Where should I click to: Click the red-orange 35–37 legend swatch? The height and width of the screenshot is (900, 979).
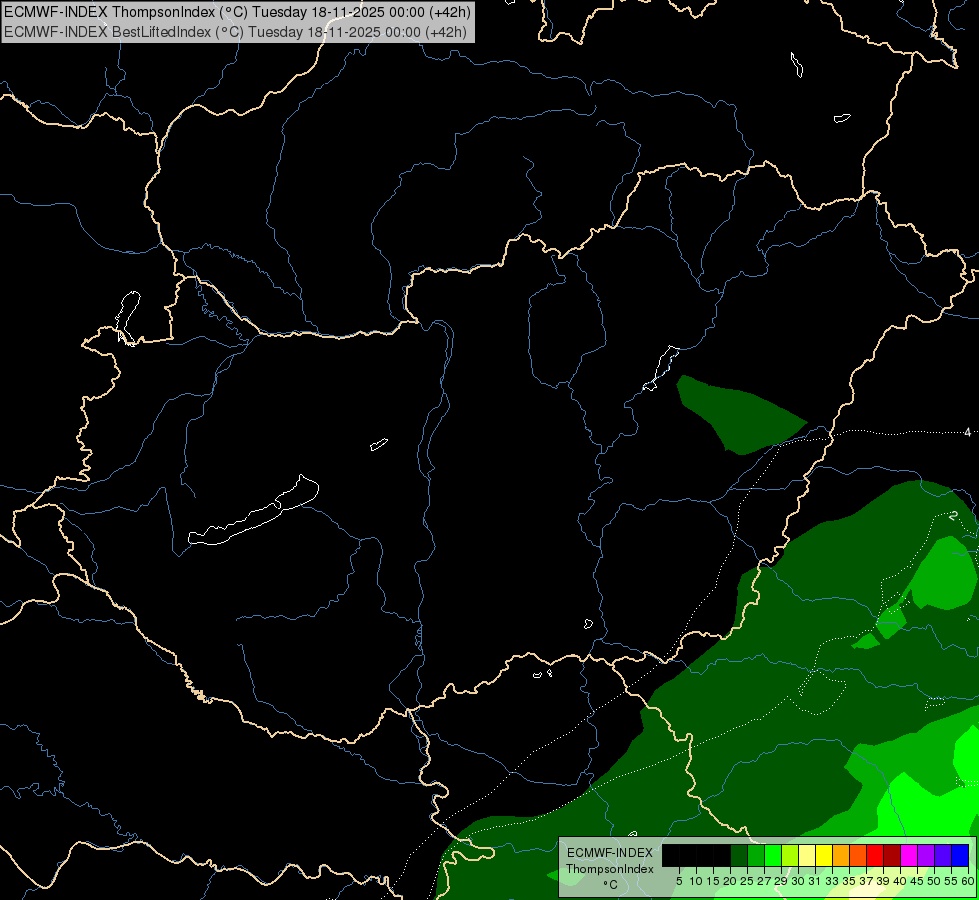858,855
